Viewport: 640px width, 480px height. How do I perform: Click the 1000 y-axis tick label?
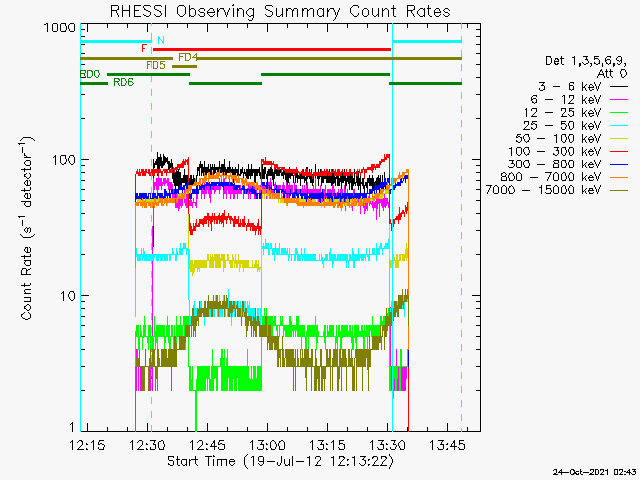60,28
